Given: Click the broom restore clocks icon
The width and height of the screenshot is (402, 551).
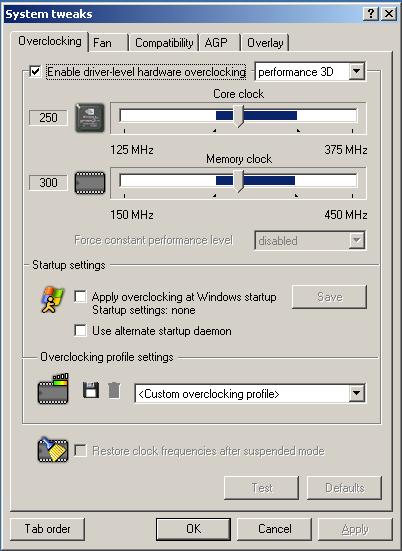Looking at the screenshot, I should coord(53,449).
